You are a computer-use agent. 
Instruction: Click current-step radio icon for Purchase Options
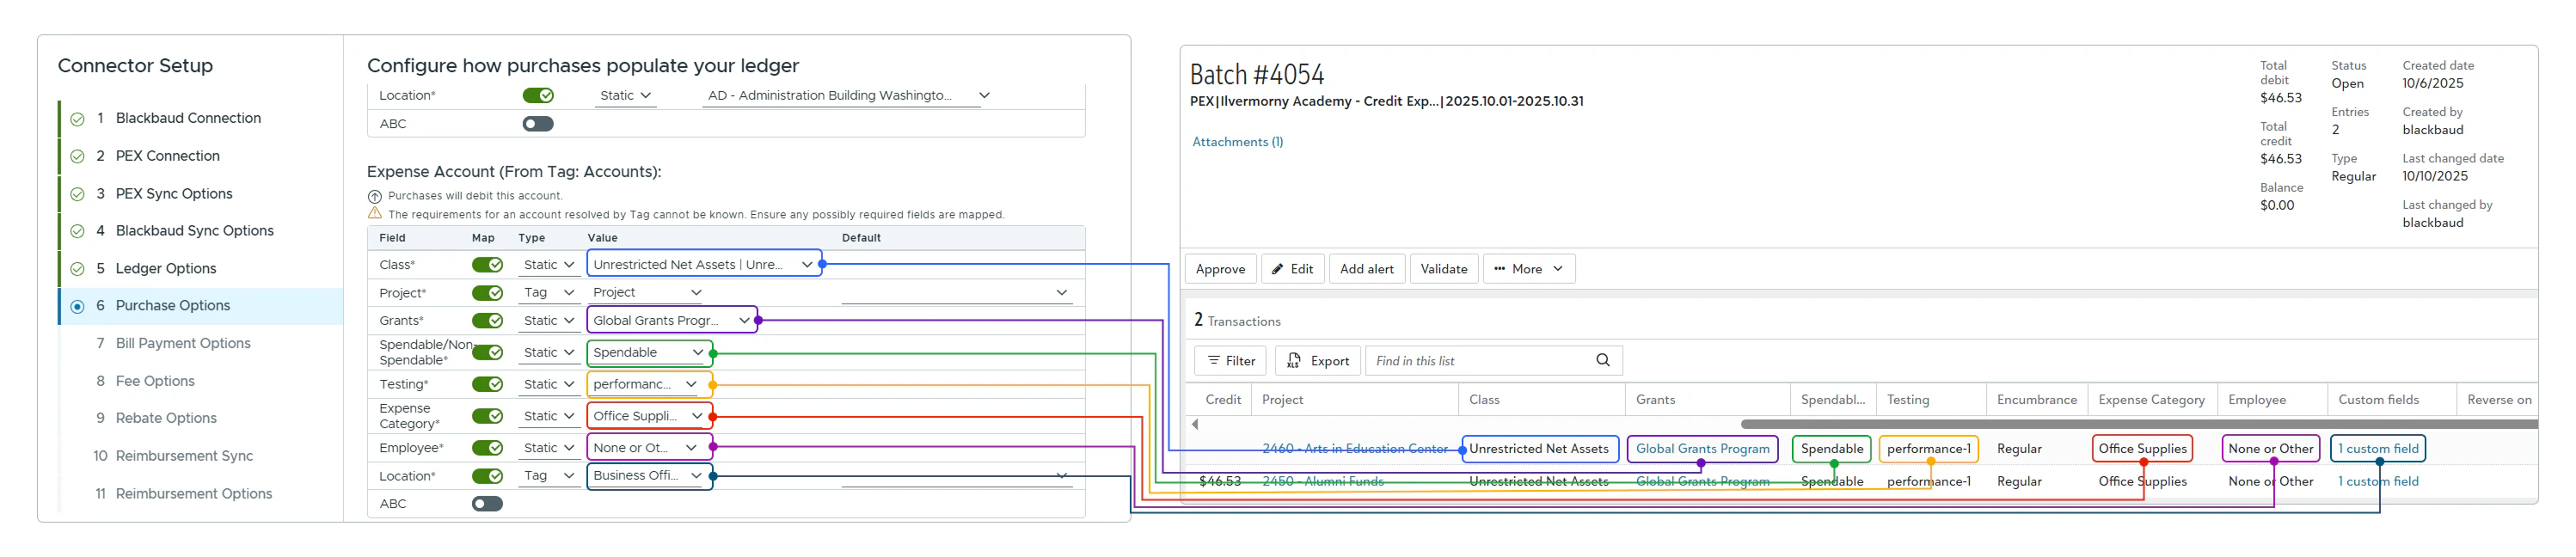coord(77,307)
